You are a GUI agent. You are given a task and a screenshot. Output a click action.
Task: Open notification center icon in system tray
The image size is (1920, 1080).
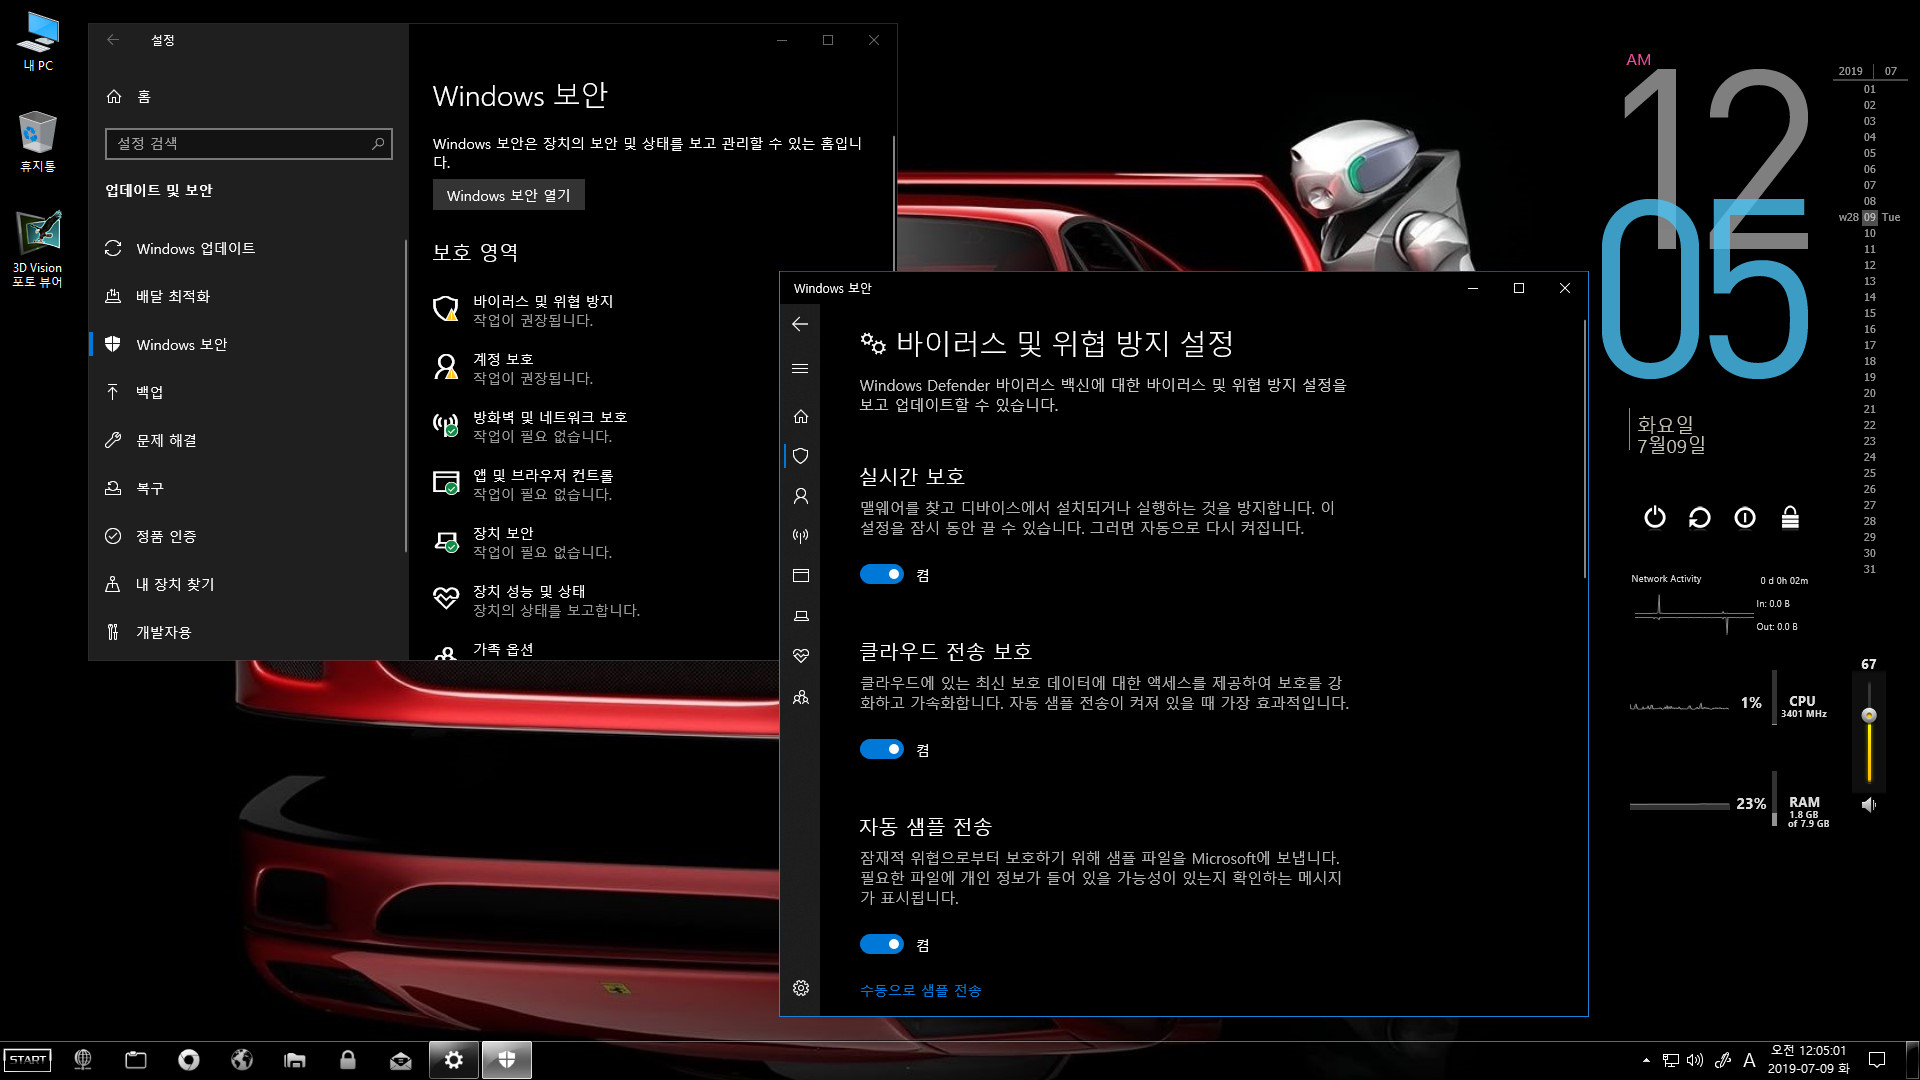click(1877, 1060)
